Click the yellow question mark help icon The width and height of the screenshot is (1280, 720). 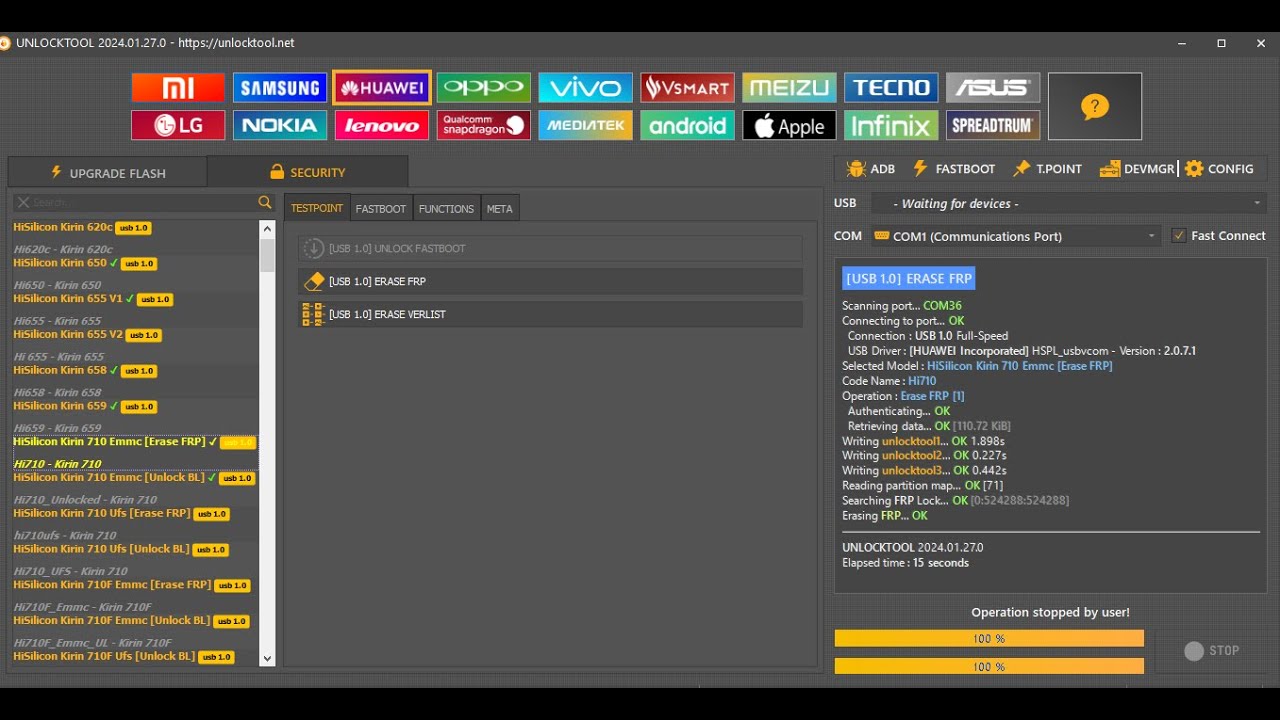pos(1095,106)
